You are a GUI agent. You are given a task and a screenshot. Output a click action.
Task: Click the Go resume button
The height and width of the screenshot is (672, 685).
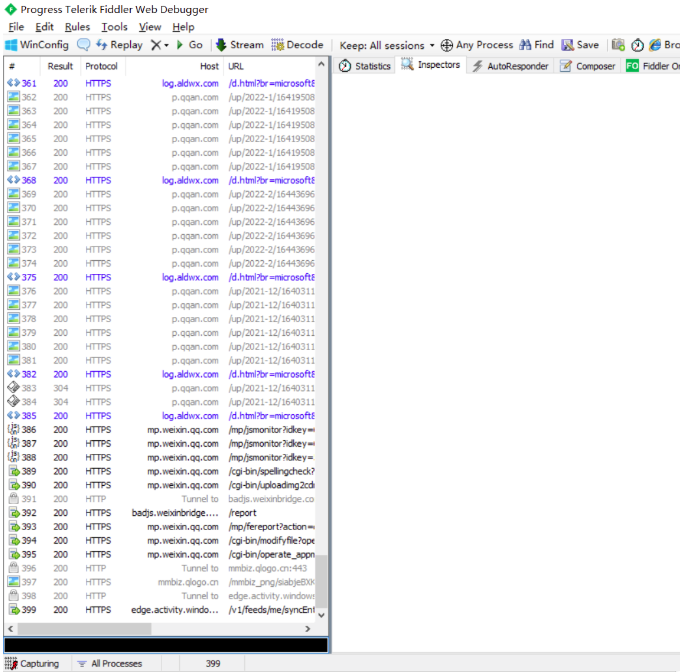click(x=190, y=45)
